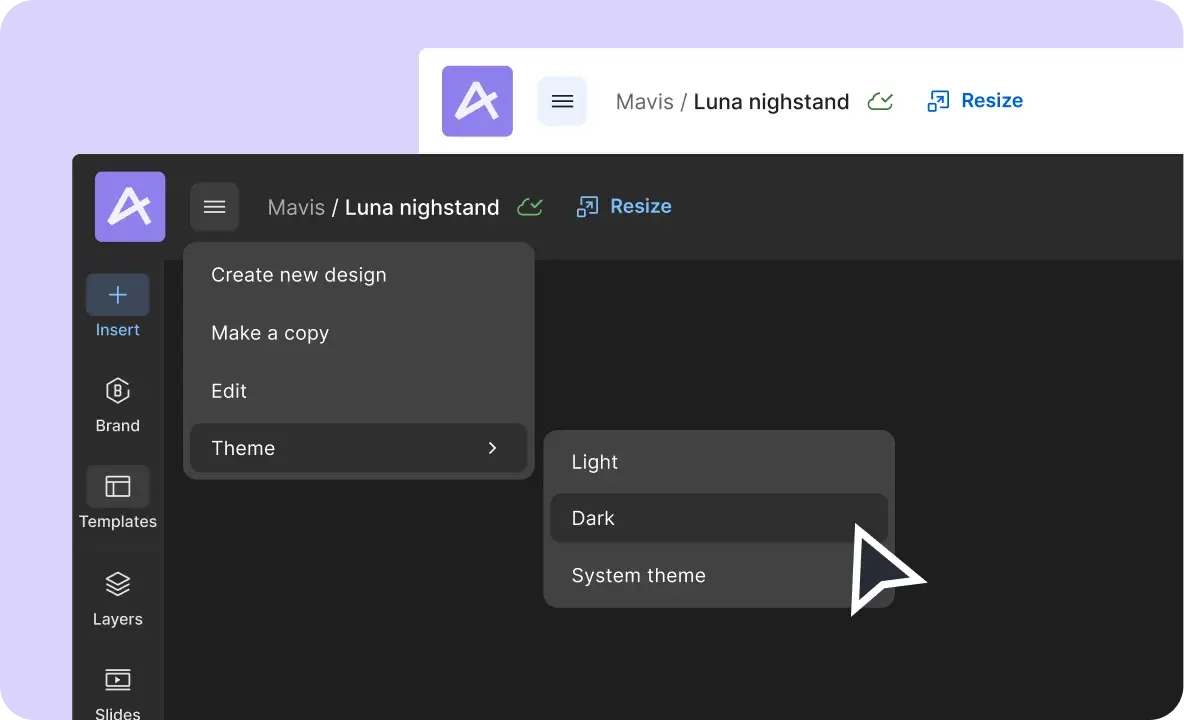This screenshot has height=720, width=1184.
Task: Select Create new design from the menu
Action: point(298,275)
